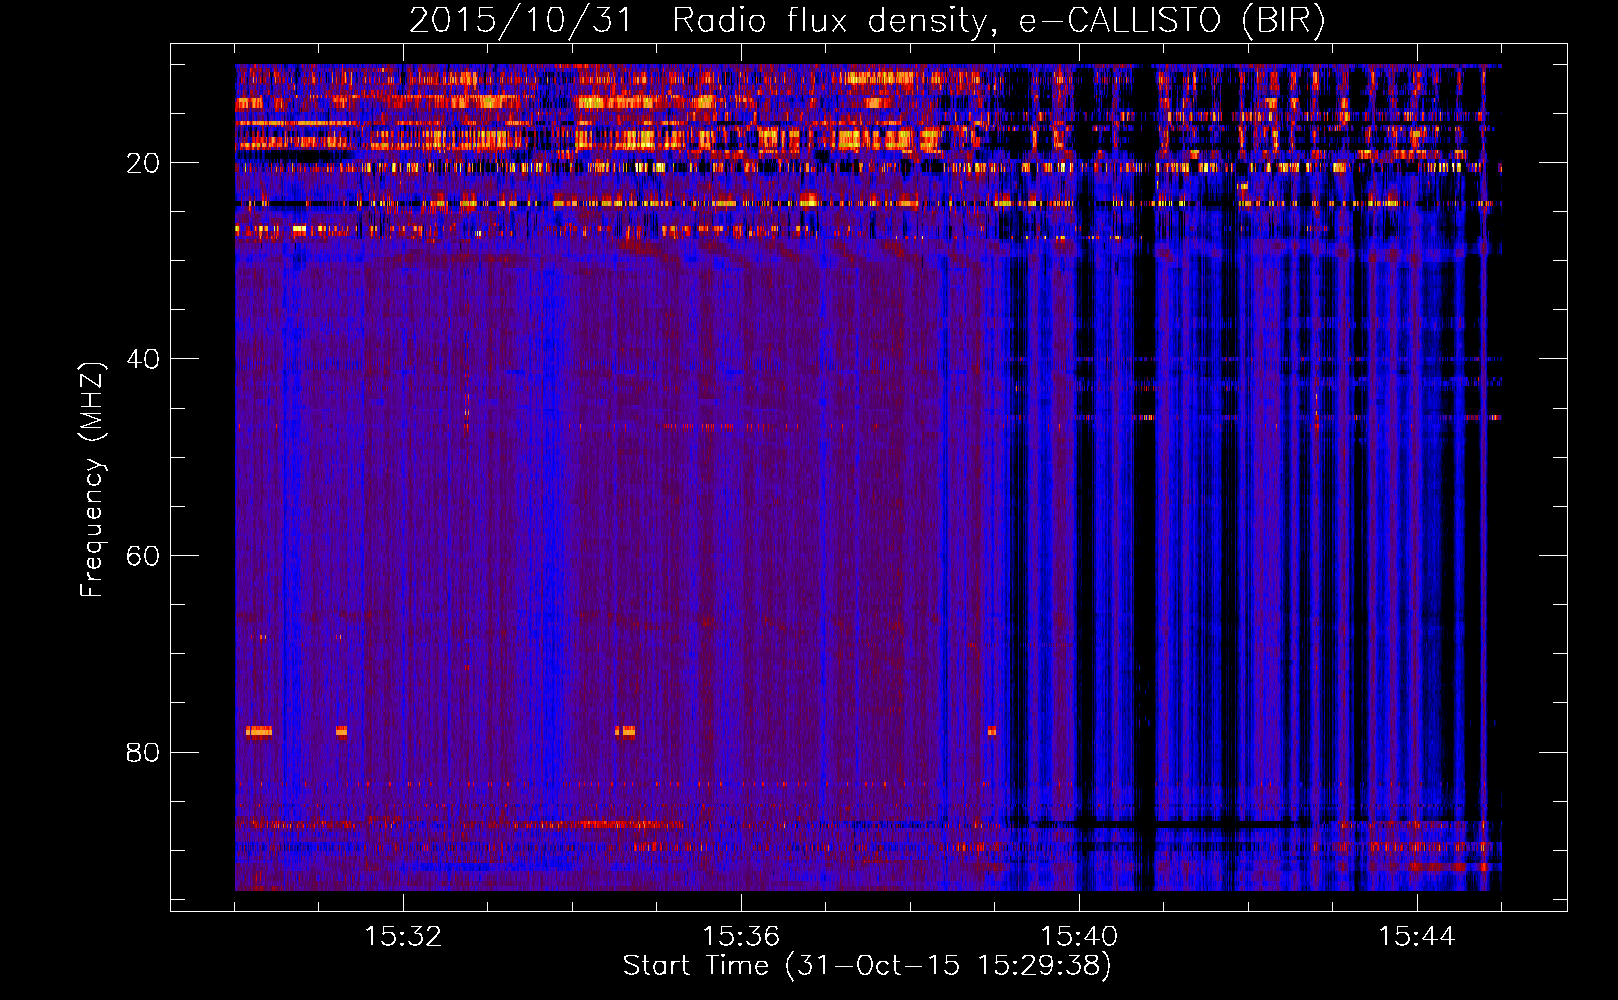
Task: Select the 40 MHz tick label
Action: 144,359
